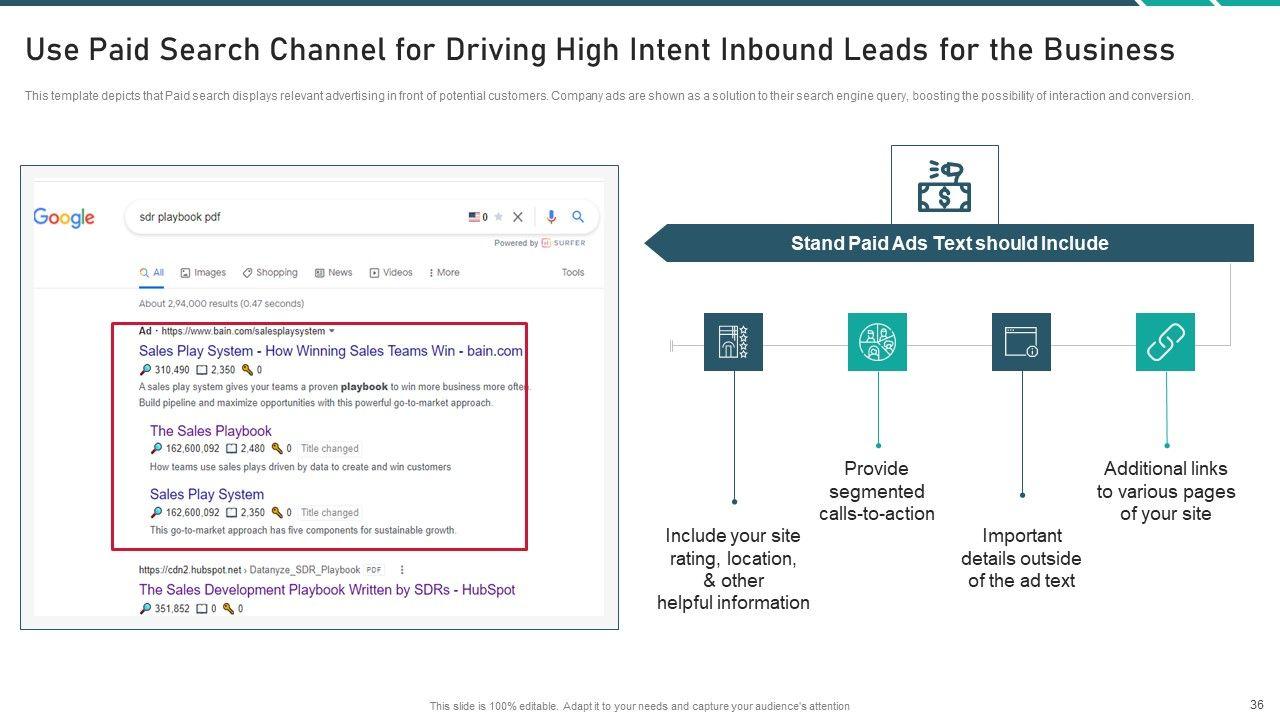Clear the search query with the X icon

(518, 217)
